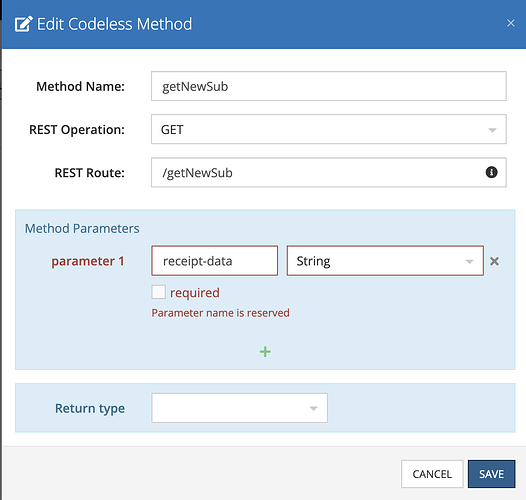526x500 pixels.
Task: Click the CANCEL button
Action: (432, 474)
